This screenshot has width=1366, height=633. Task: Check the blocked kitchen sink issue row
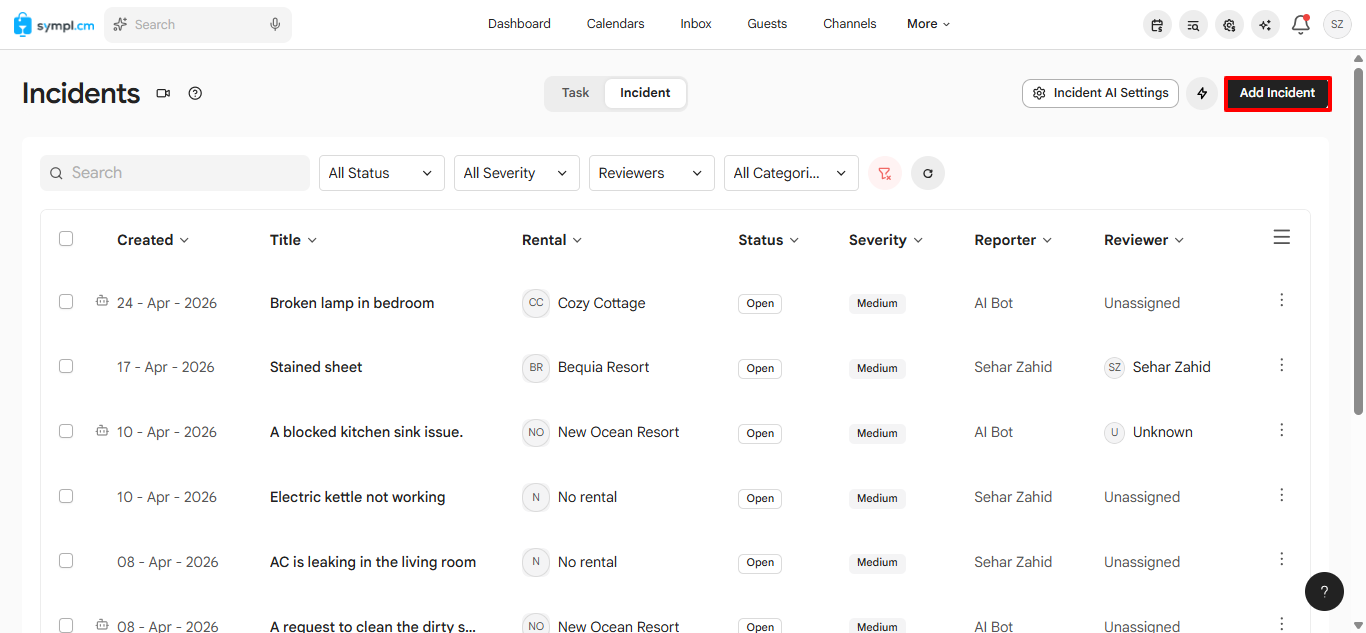66,431
